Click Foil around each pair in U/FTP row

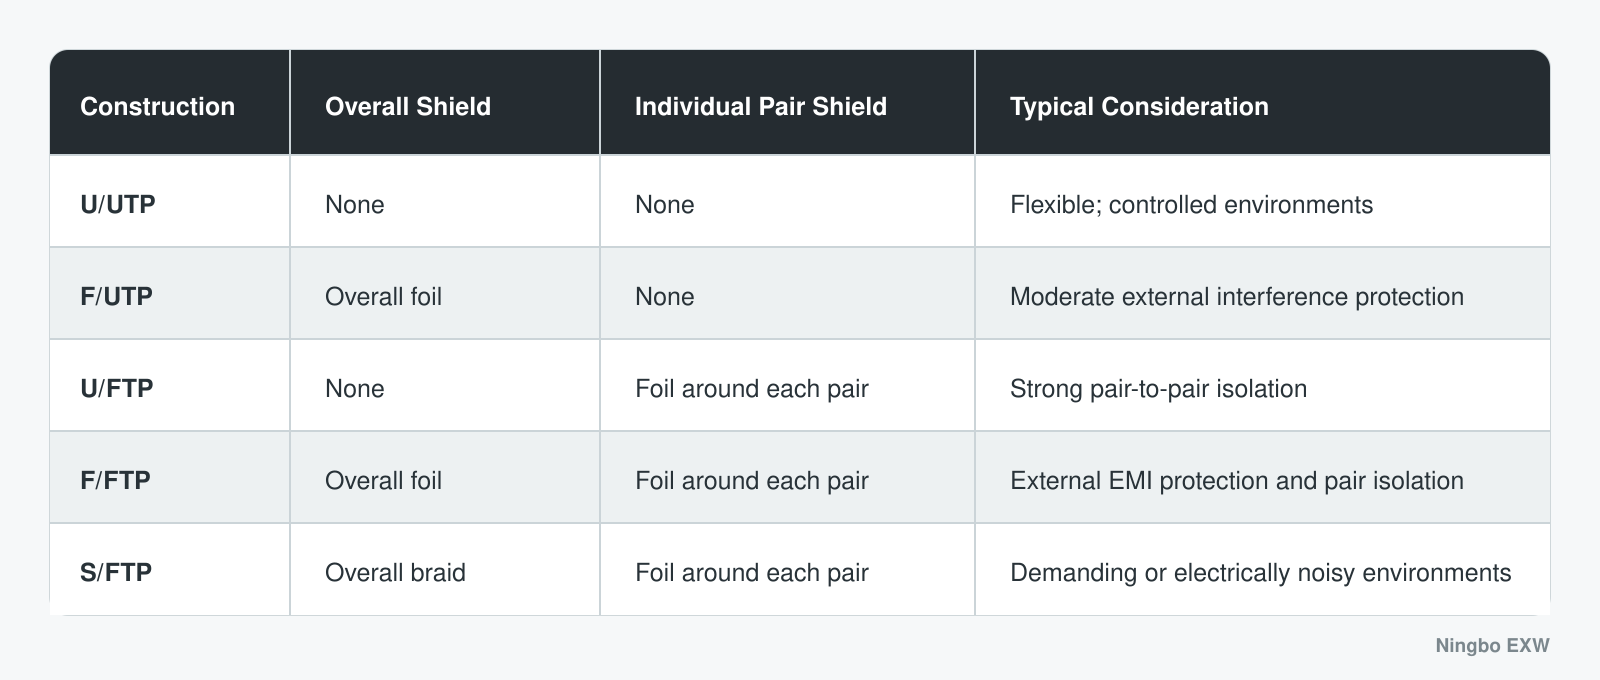pos(752,389)
